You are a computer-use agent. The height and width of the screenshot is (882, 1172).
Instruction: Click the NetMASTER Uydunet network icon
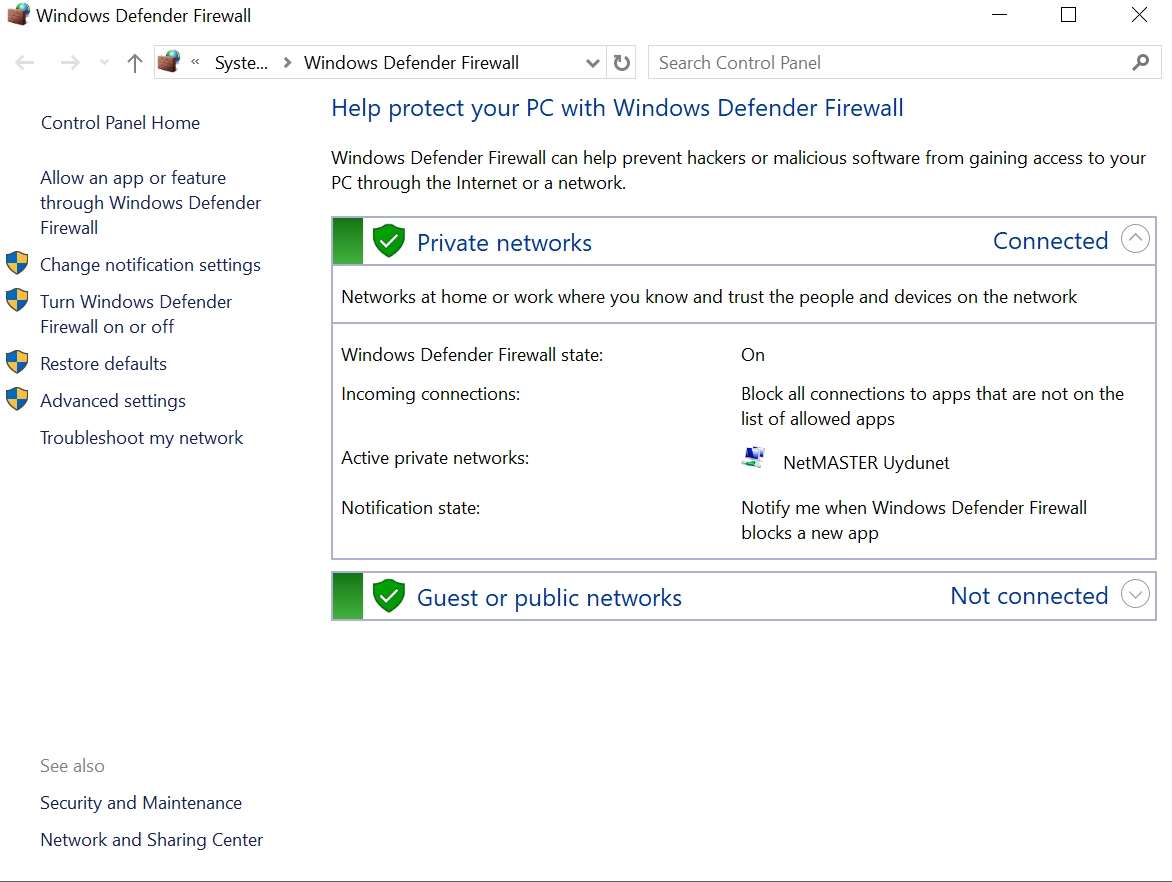pyautogui.click(x=754, y=457)
